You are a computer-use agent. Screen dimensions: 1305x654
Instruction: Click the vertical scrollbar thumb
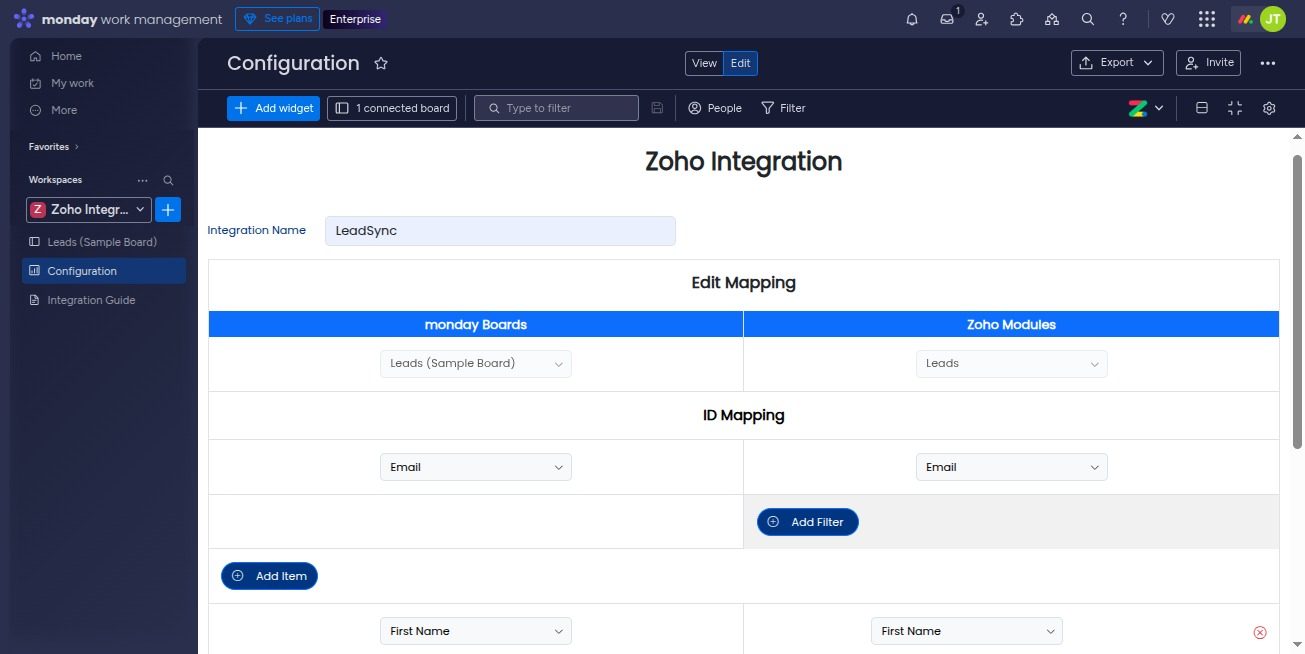pos(1297,300)
